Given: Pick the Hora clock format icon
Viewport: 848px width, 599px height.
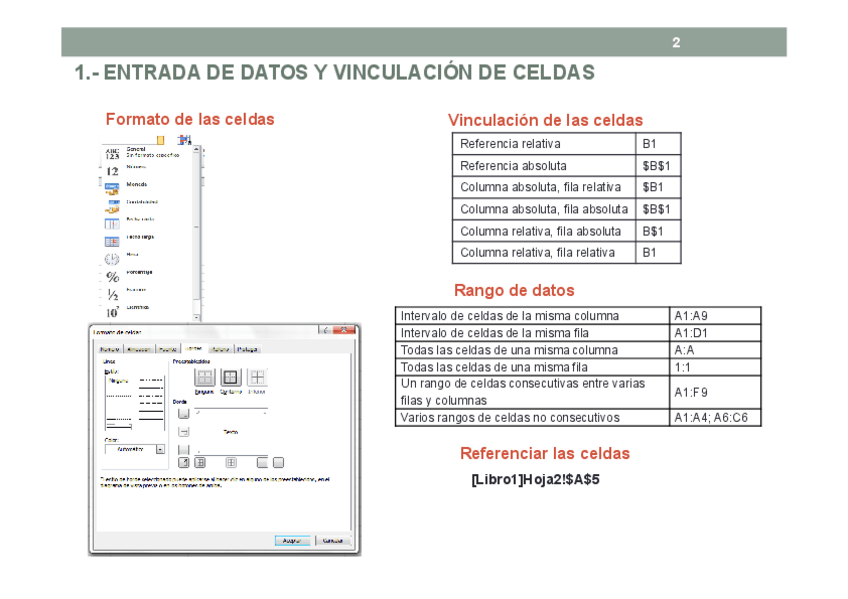Looking at the screenshot, I should coord(112,258).
